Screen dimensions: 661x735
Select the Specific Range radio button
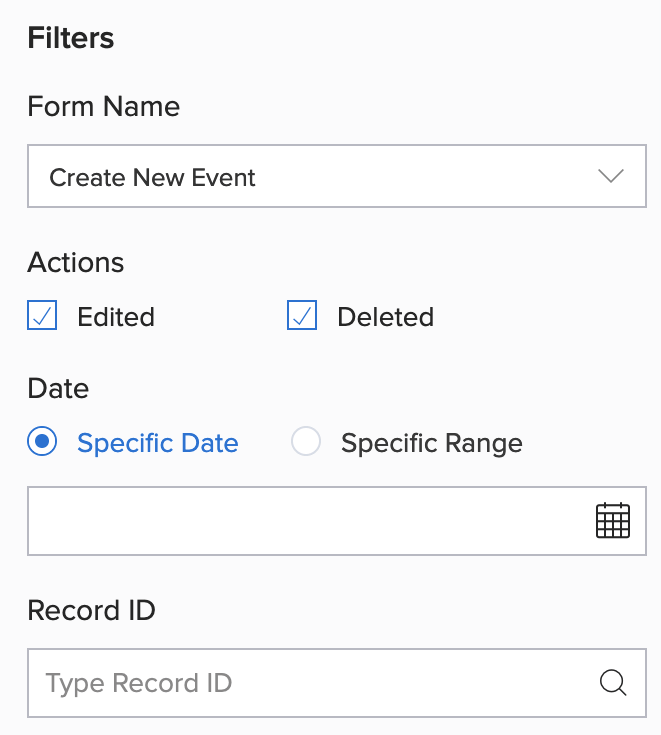306,442
